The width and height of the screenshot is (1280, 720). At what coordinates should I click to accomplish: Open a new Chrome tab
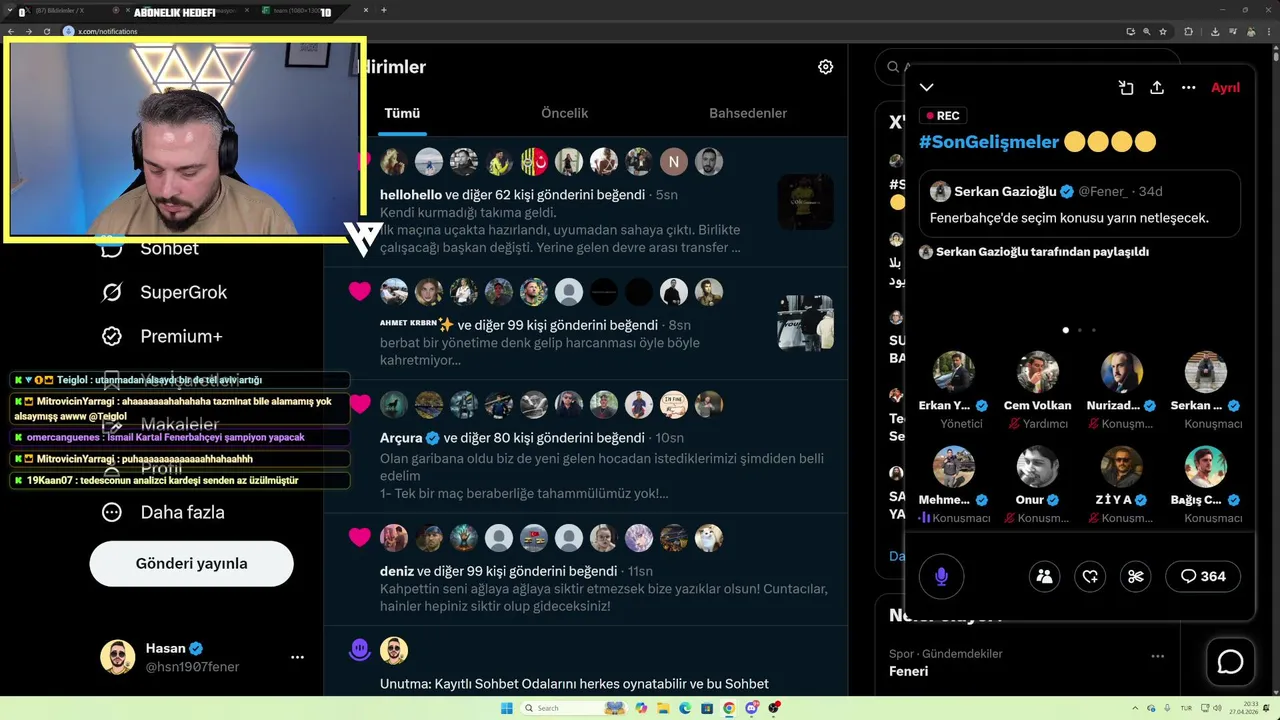[x=384, y=10]
